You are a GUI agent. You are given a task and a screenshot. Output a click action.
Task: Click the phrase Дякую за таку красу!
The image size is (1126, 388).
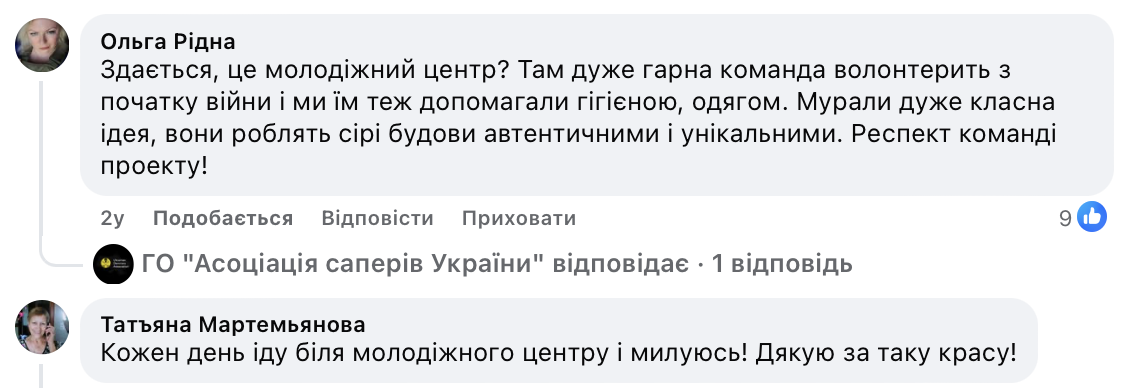[x=885, y=353]
